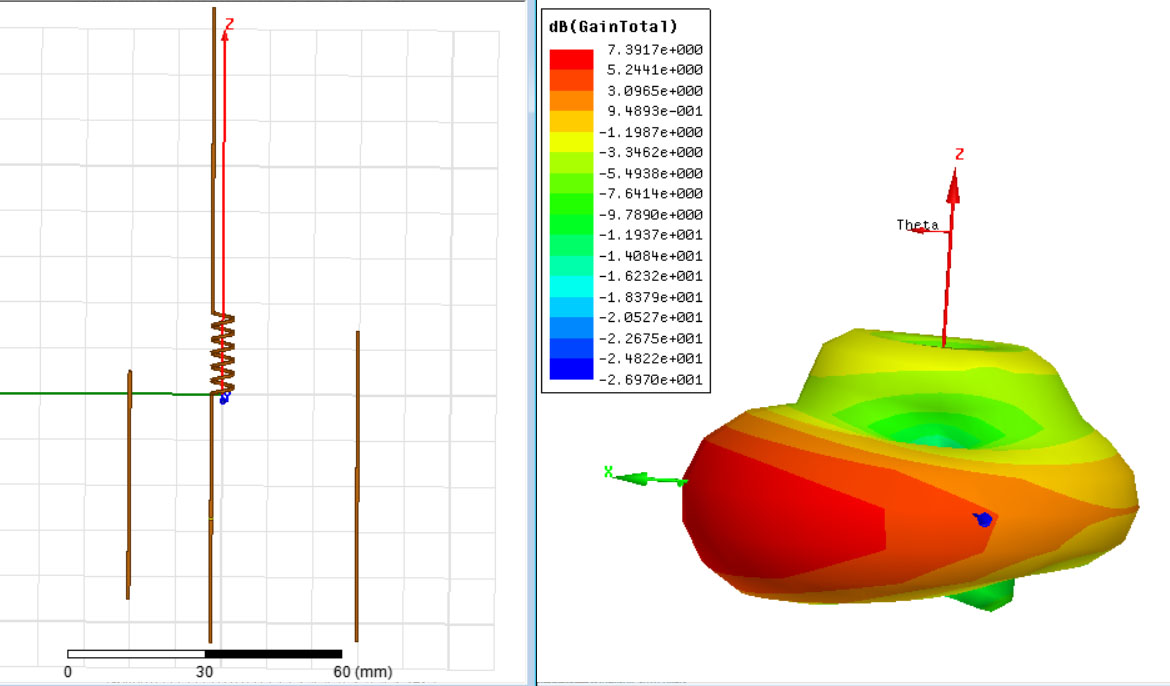
Task: Select the helical coil in the antenna model
Action: pyautogui.click(x=222, y=354)
